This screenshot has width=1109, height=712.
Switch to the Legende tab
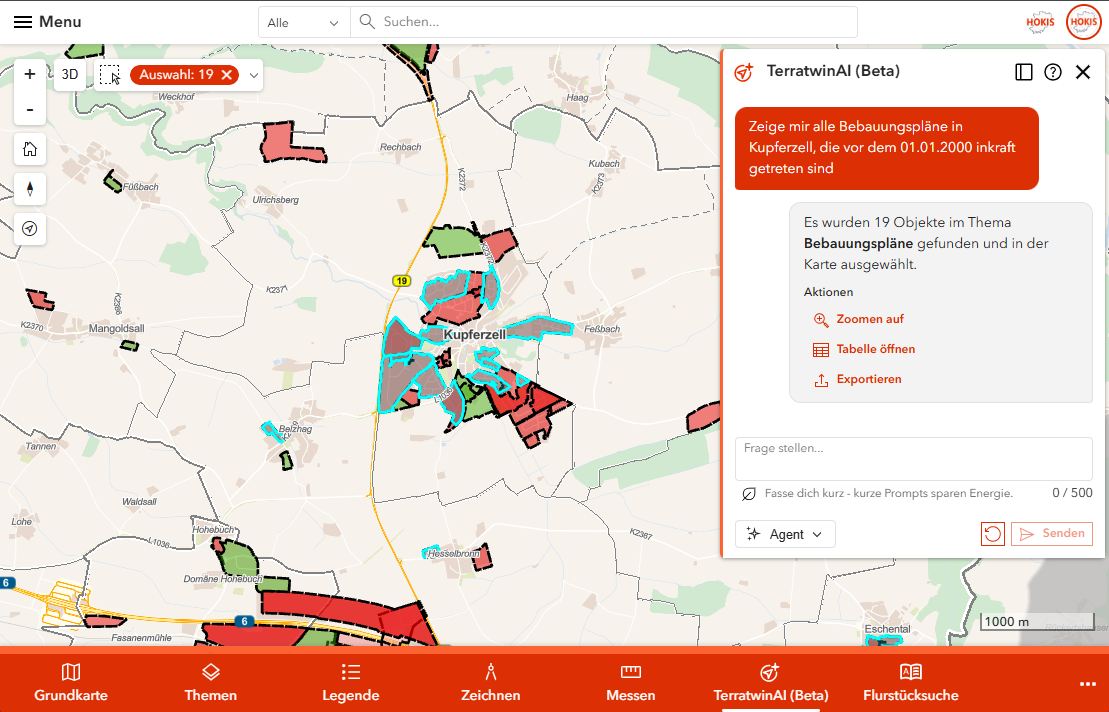[x=351, y=683]
